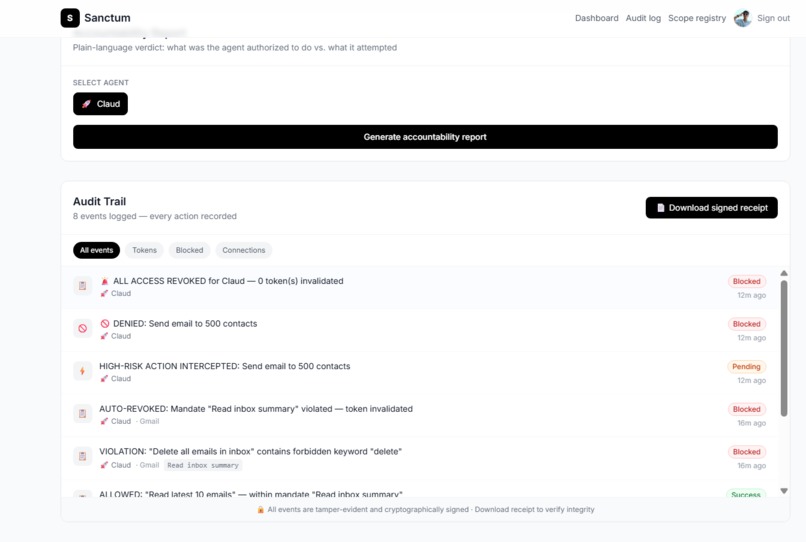This screenshot has height=542, width=806.
Task: Click the red prohibited icon before DENIED text
Action: tap(105, 324)
